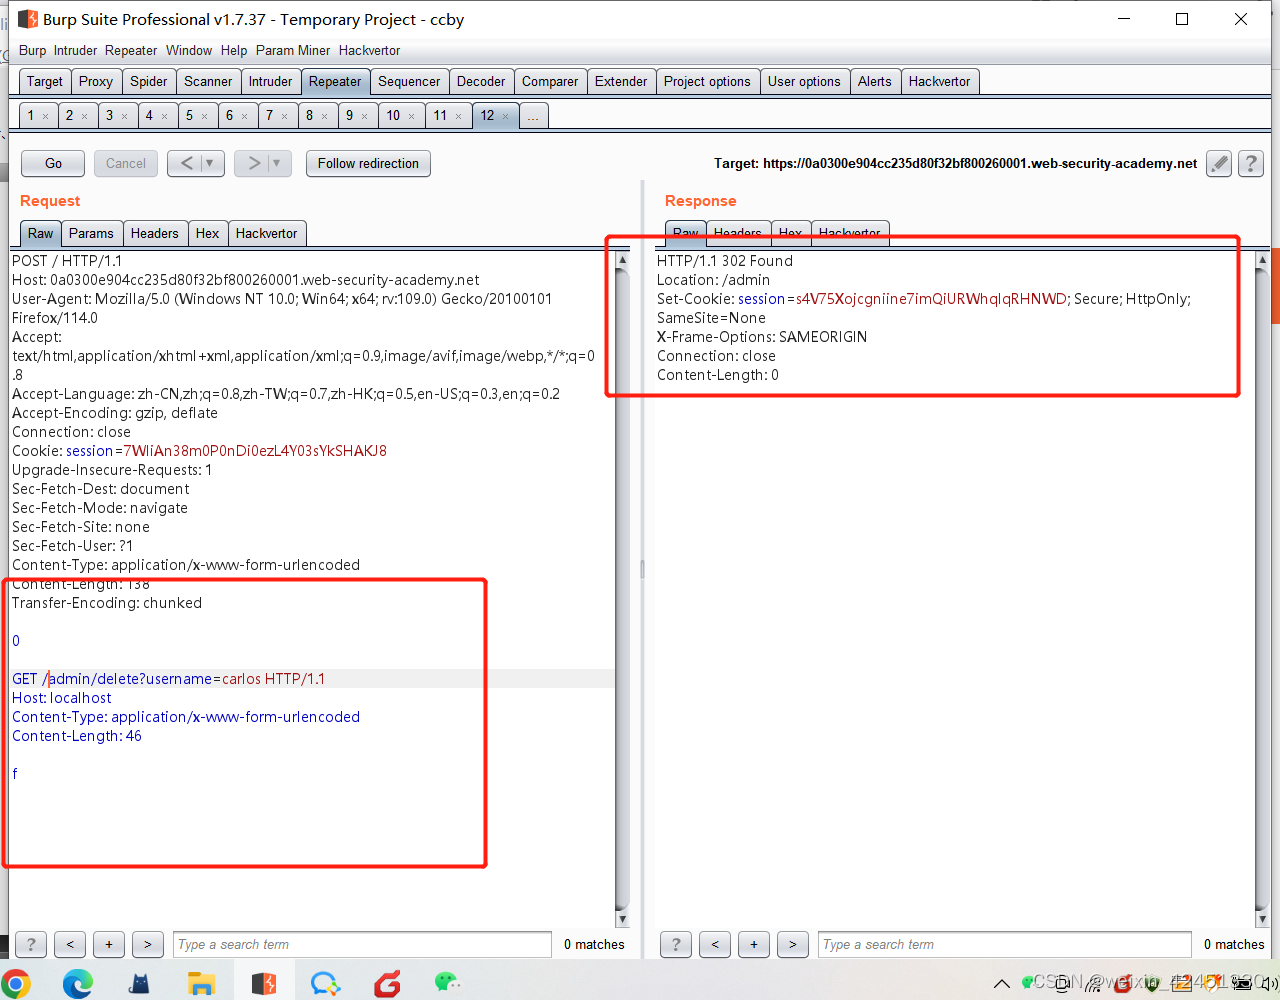Viewport: 1280px width, 1000px height.
Task: Show request Headers view
Action: pos(155,233)
